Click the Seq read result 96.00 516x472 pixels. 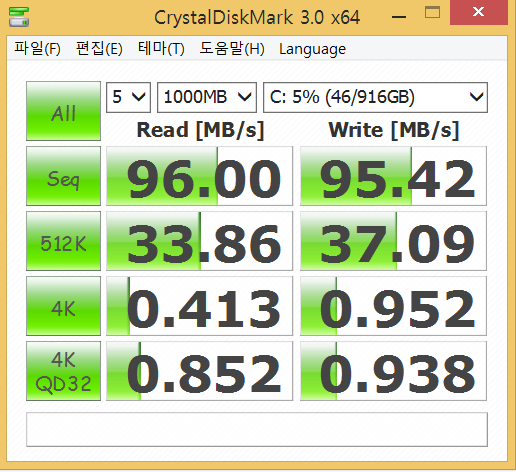(x=199, y=176)
